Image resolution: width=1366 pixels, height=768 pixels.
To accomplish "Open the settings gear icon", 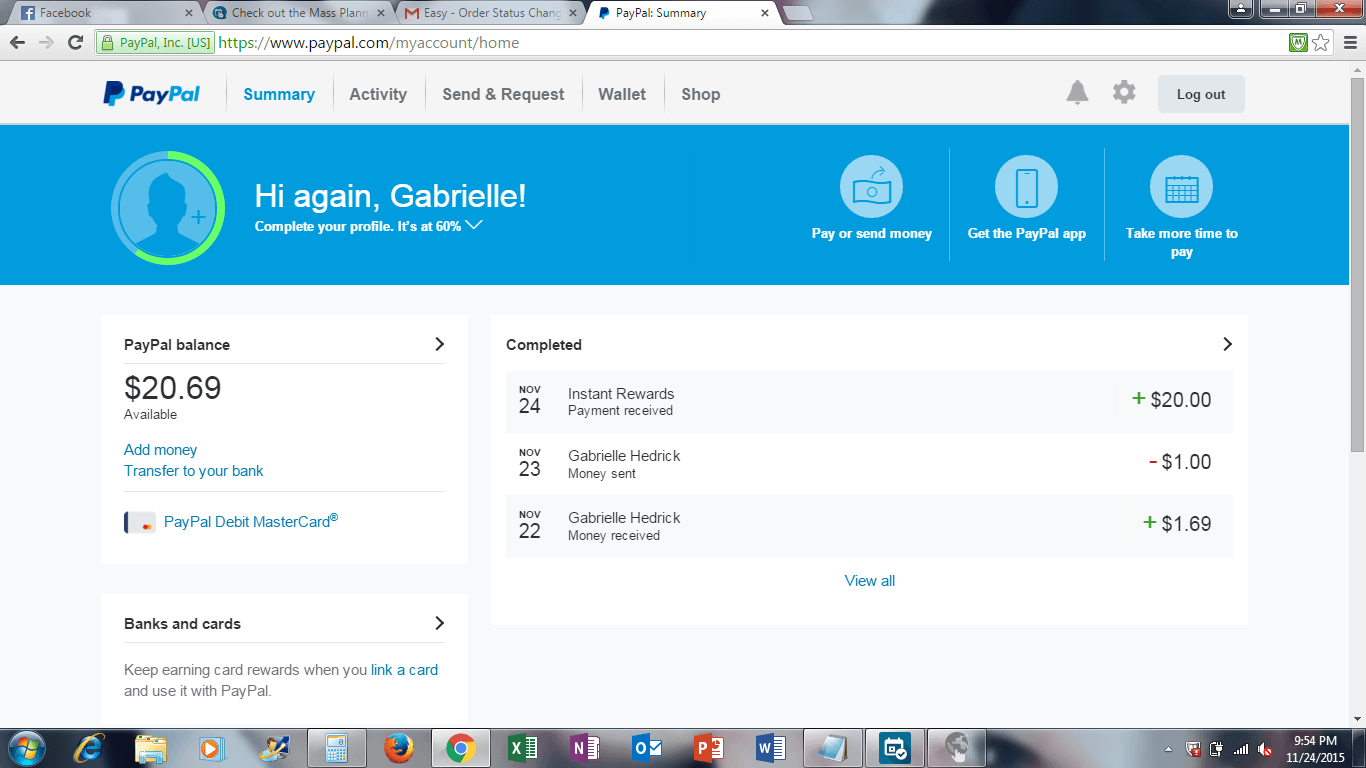I will (x=1124, y=93).
